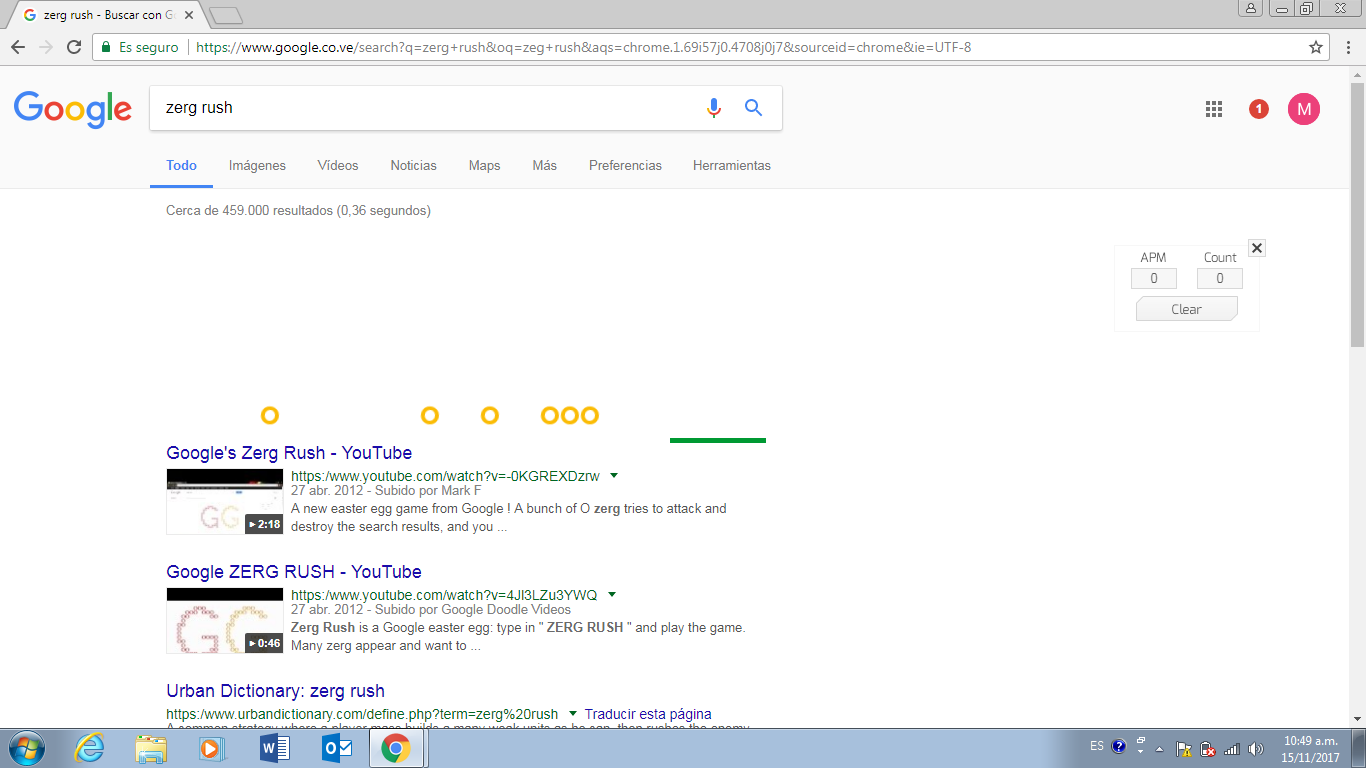This screenshot has height=768, width=1366.
Task: Click the blue magnifier search icon
Action: click(754, 108)
